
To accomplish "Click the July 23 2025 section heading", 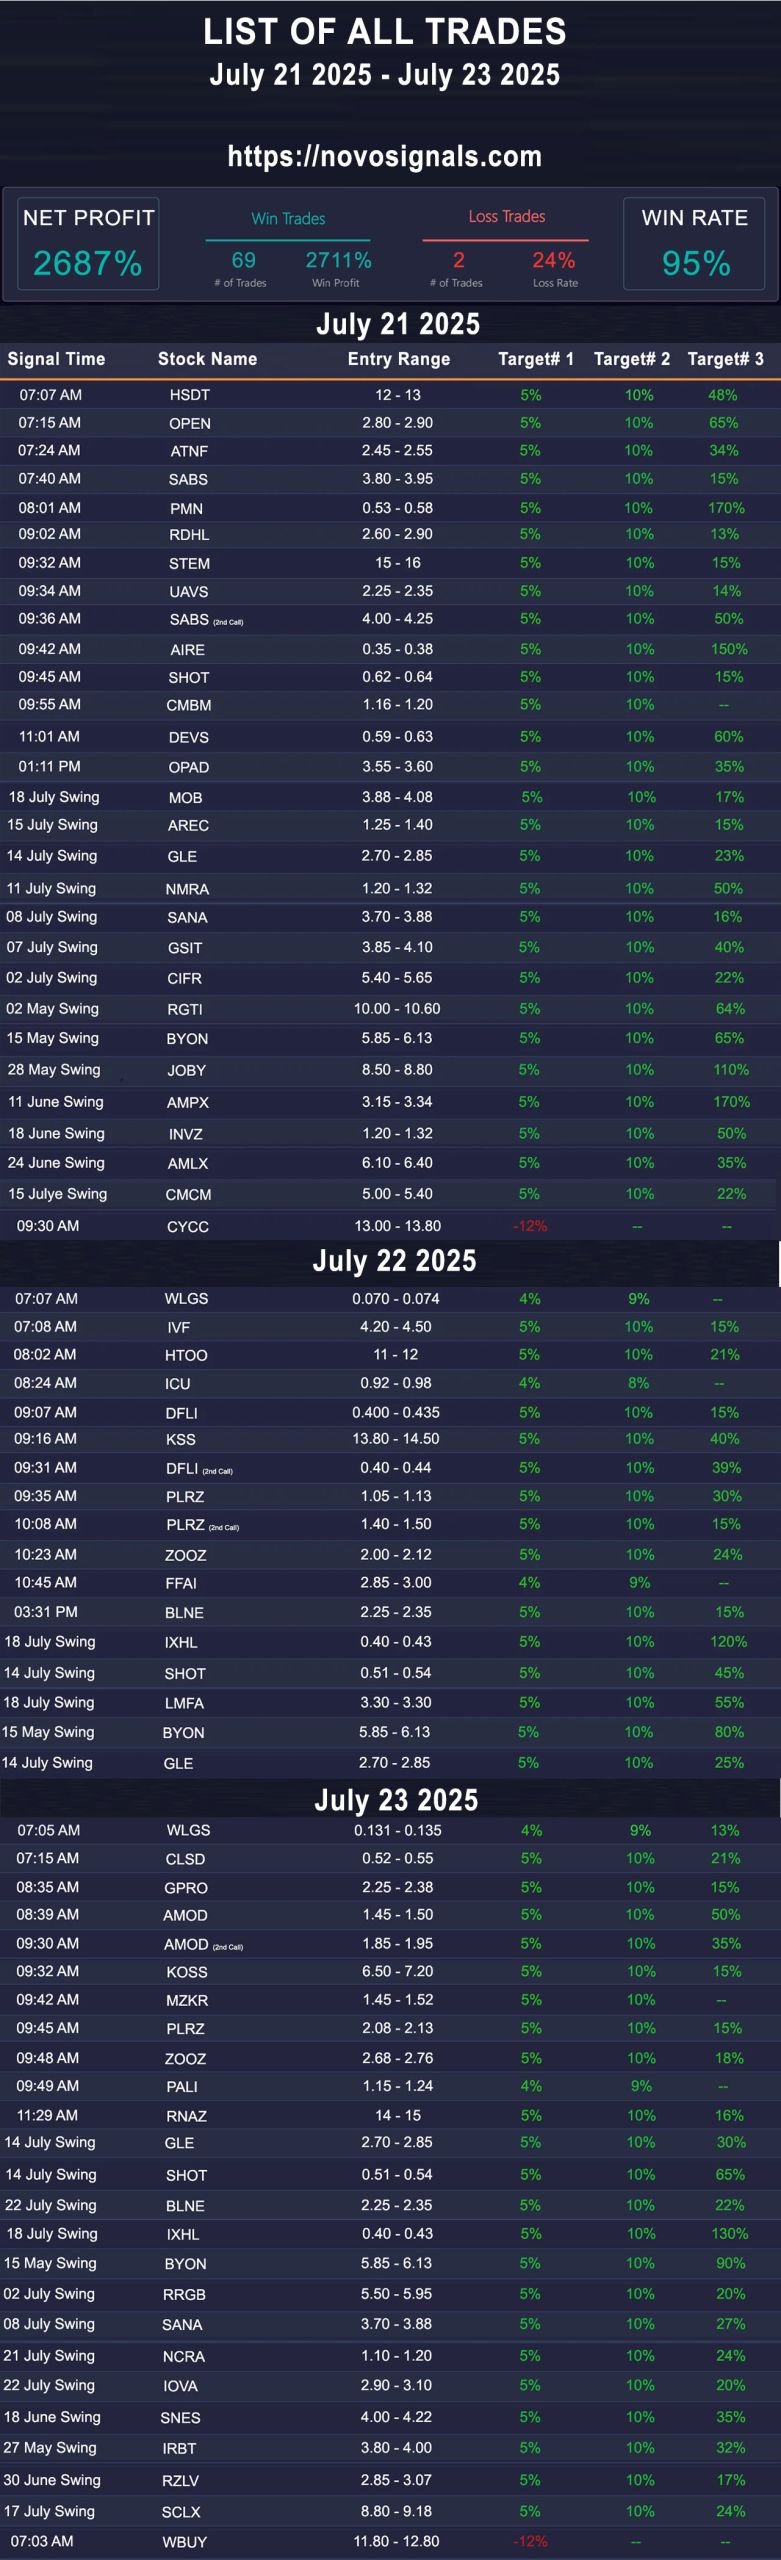I will pos(396,1800).
